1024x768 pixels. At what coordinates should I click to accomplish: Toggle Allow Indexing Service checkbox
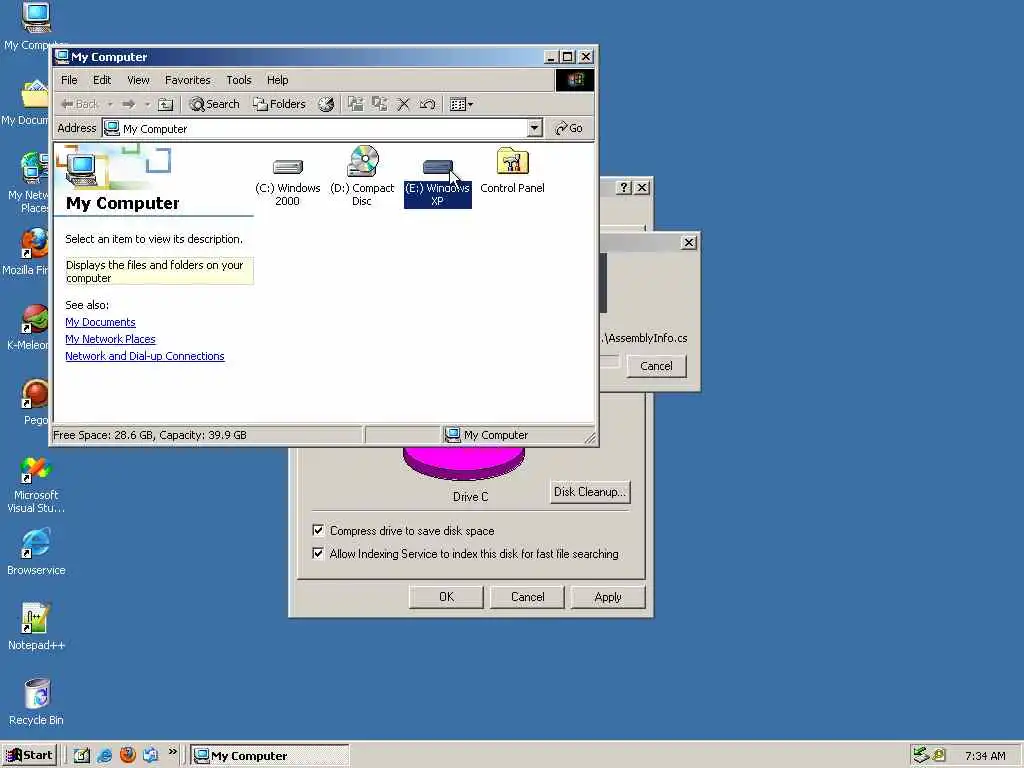tap(318, 553)
